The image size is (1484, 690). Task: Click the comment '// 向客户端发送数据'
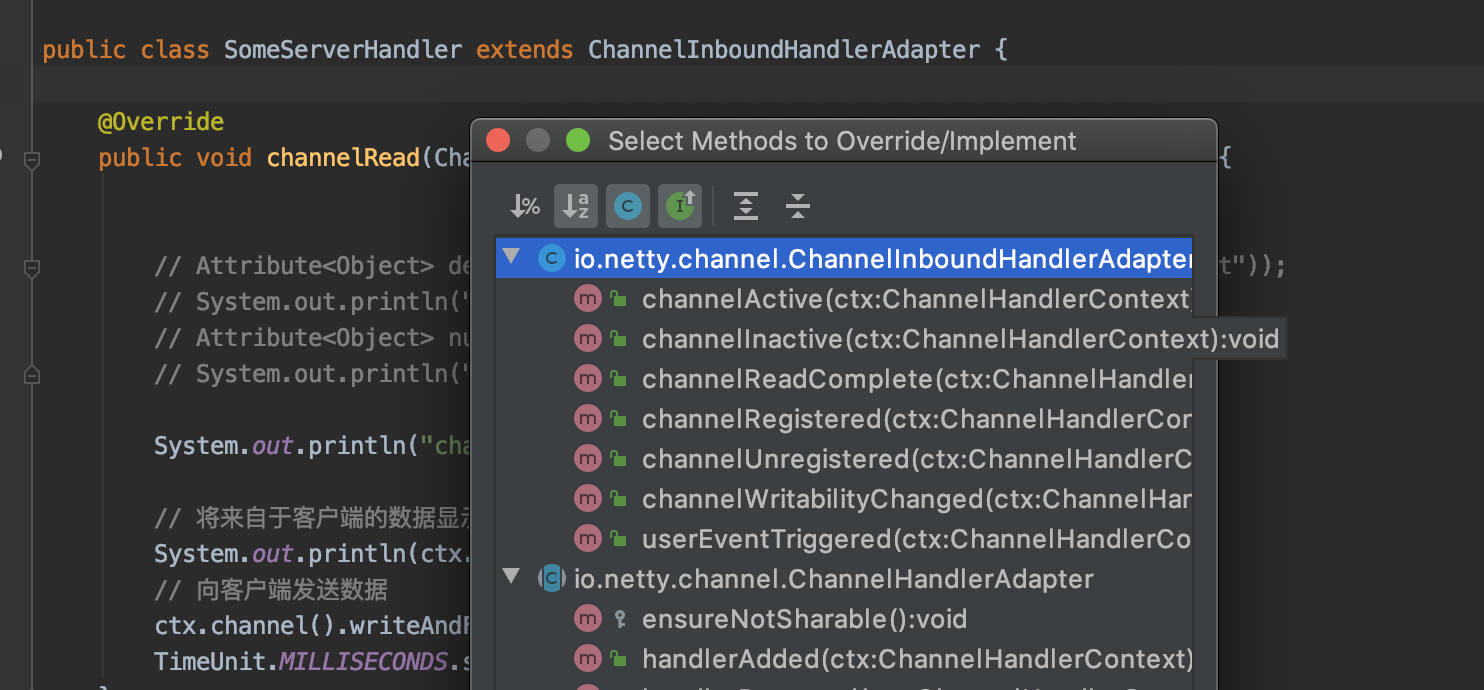271,590
